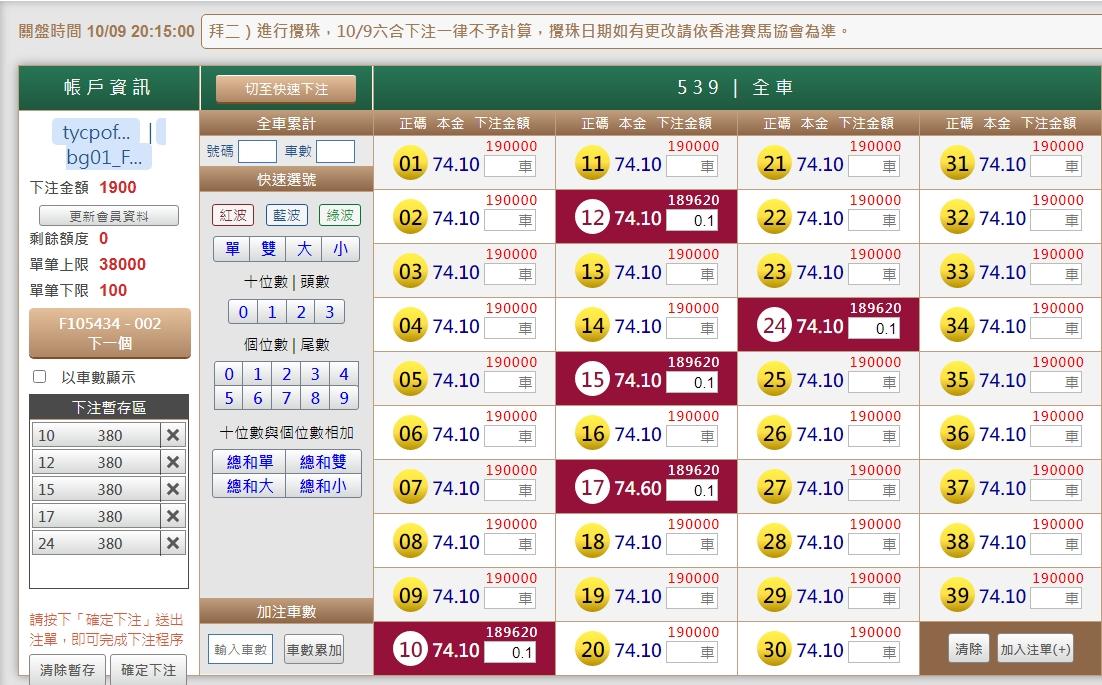
Task: Choose units digit 4 under 個位數
Action: coord(344,374)
